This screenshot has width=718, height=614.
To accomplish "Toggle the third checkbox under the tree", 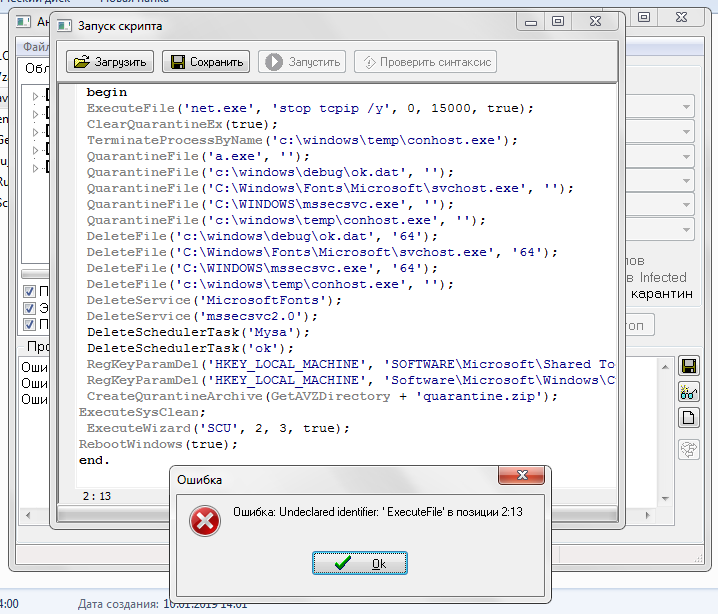I will [30, 324].
